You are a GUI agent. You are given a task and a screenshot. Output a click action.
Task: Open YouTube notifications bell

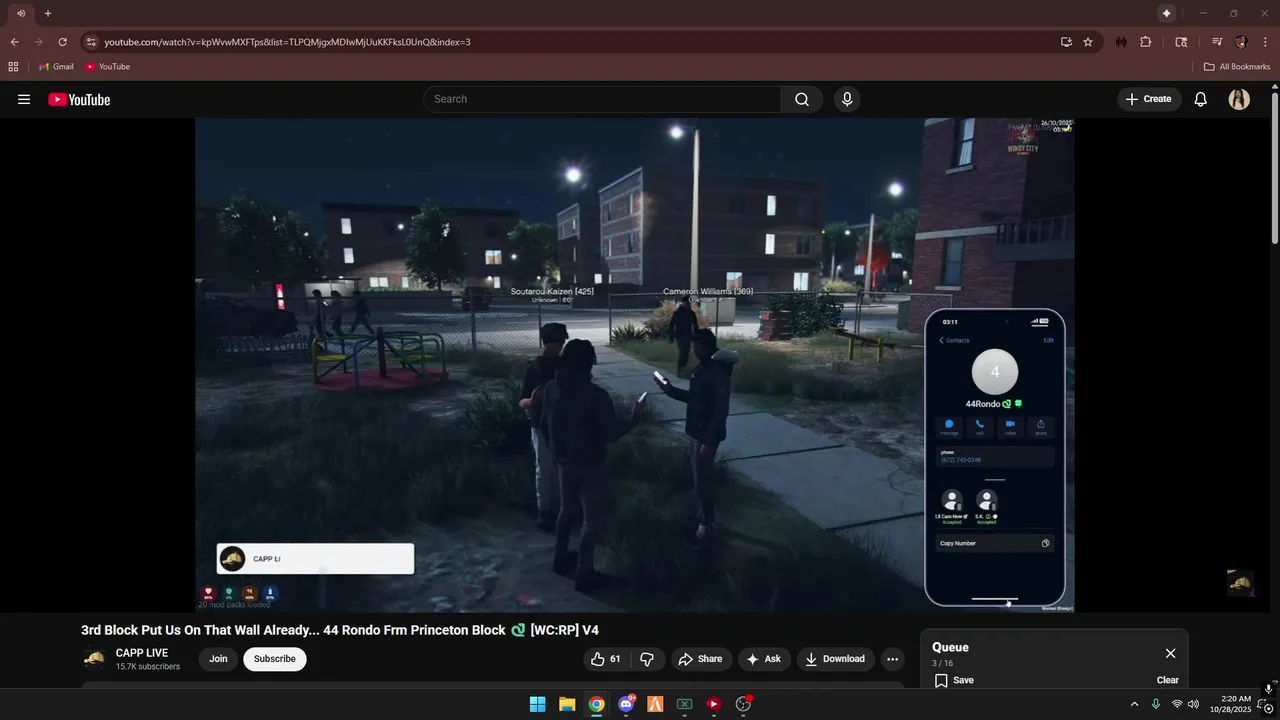click(x=1201, y=99)
